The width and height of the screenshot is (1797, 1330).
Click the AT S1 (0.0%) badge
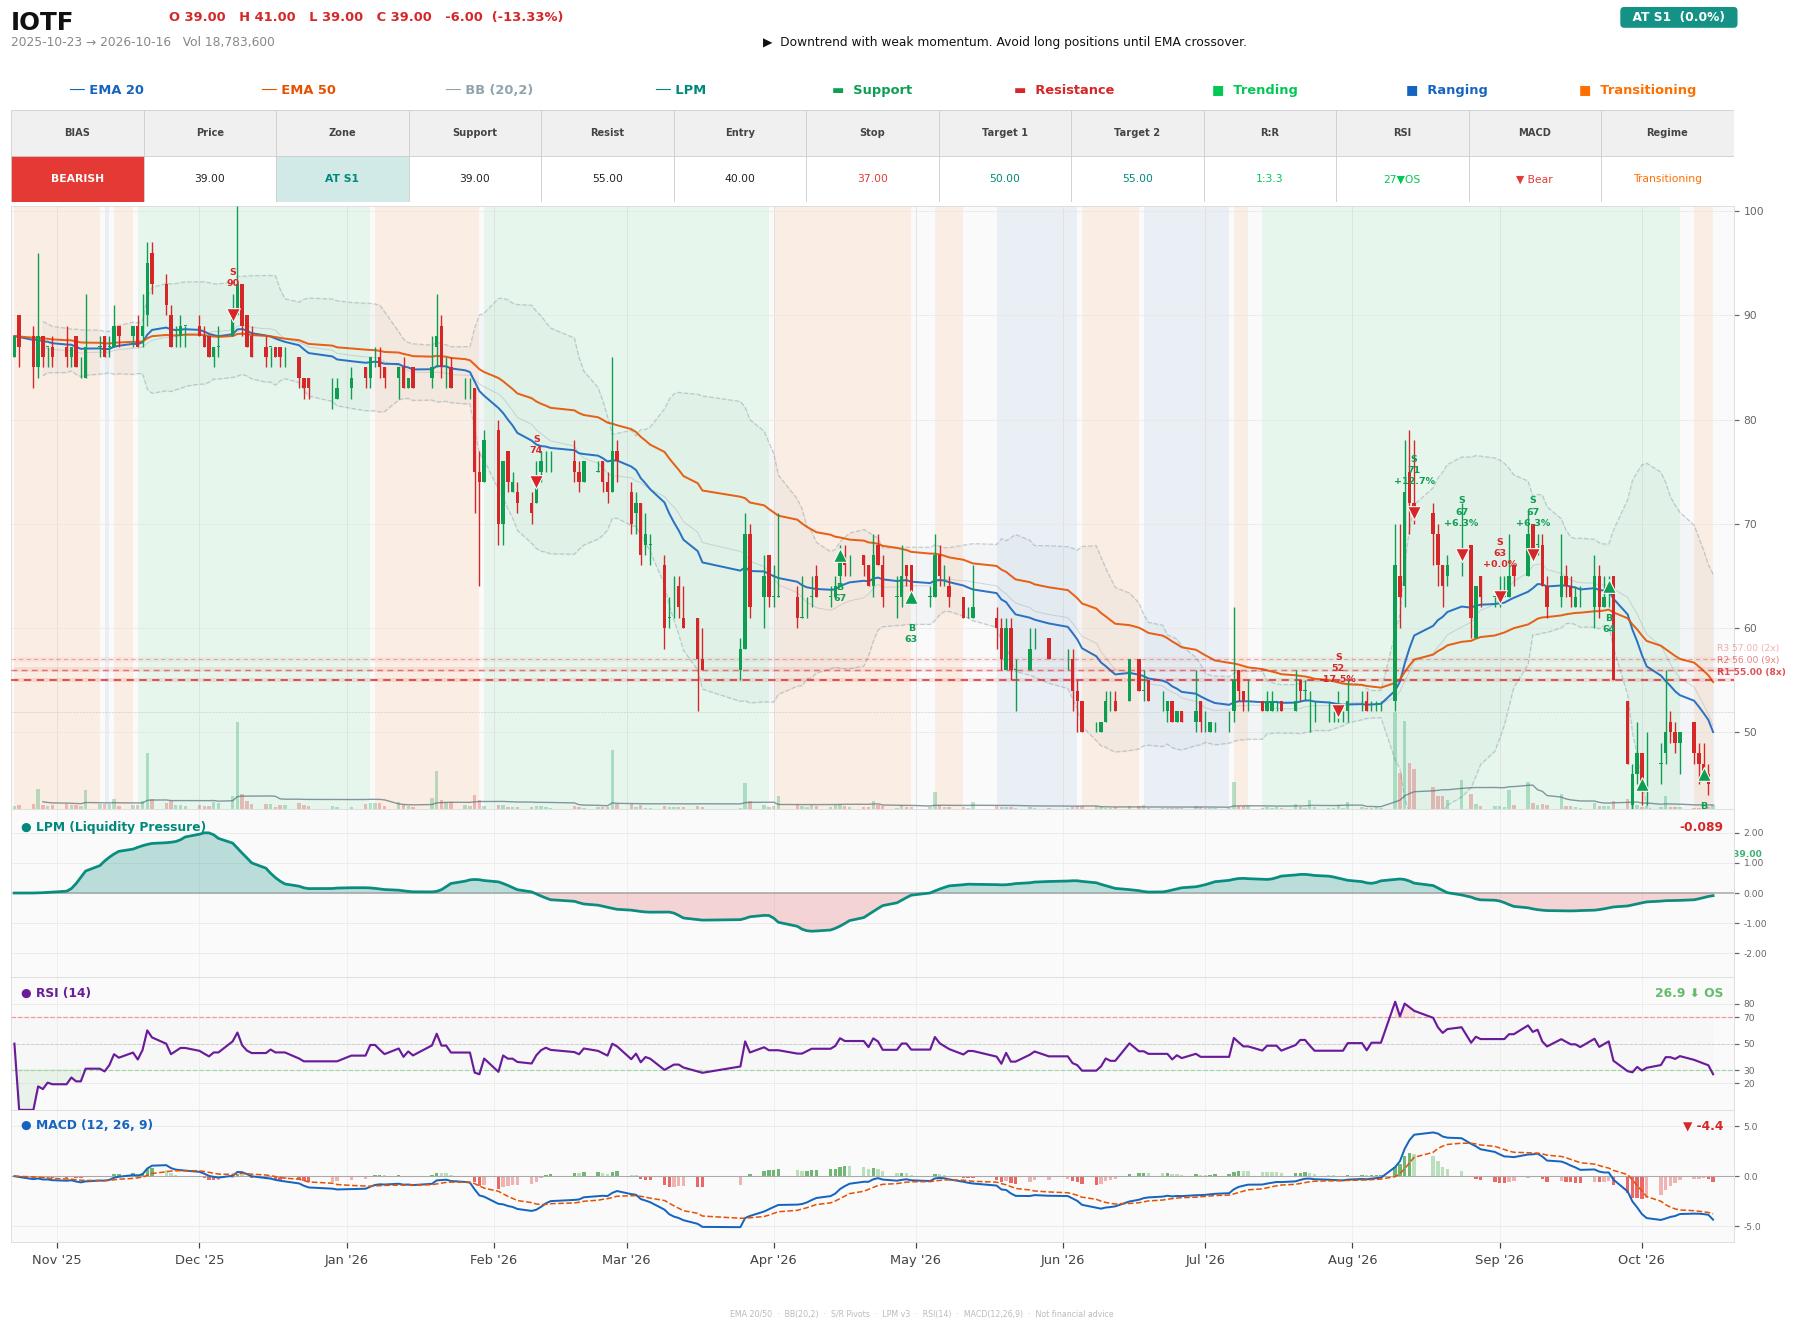pos(1678,17)
